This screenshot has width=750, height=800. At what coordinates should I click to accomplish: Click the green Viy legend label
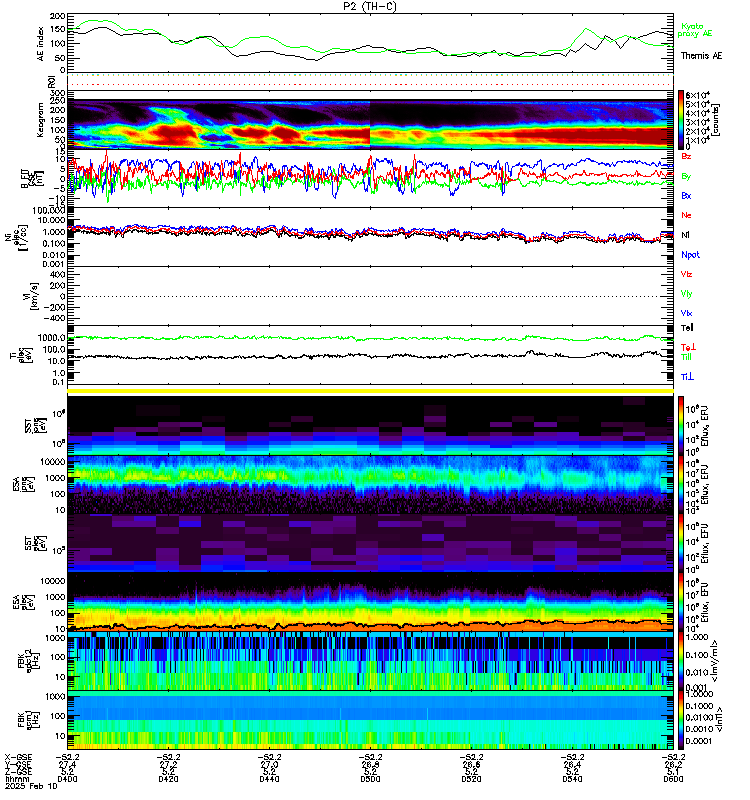pyautogui.click(x=686, y=294)
